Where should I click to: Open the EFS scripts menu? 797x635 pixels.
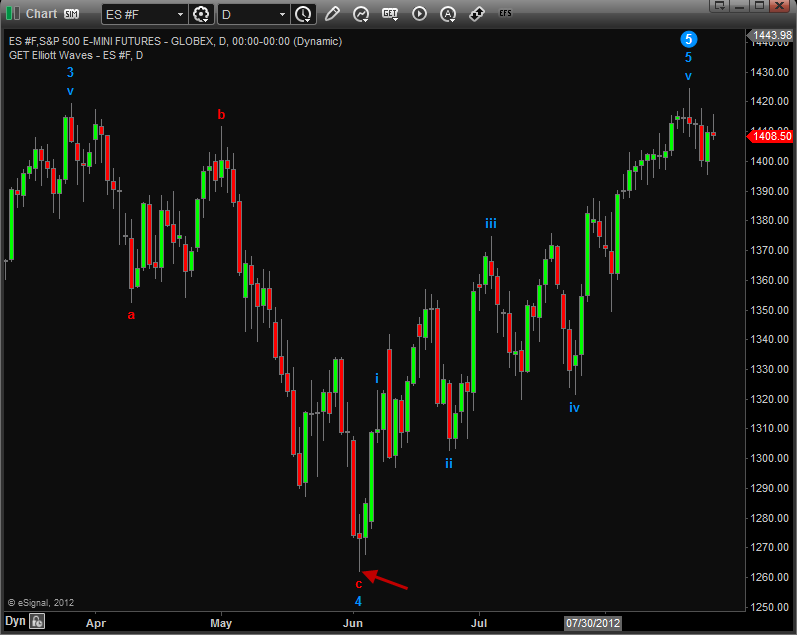[505, 14]
